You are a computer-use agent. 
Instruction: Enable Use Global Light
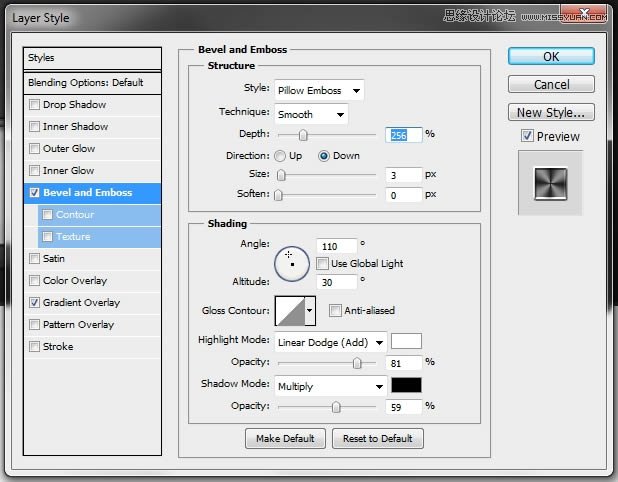point(322,263)
